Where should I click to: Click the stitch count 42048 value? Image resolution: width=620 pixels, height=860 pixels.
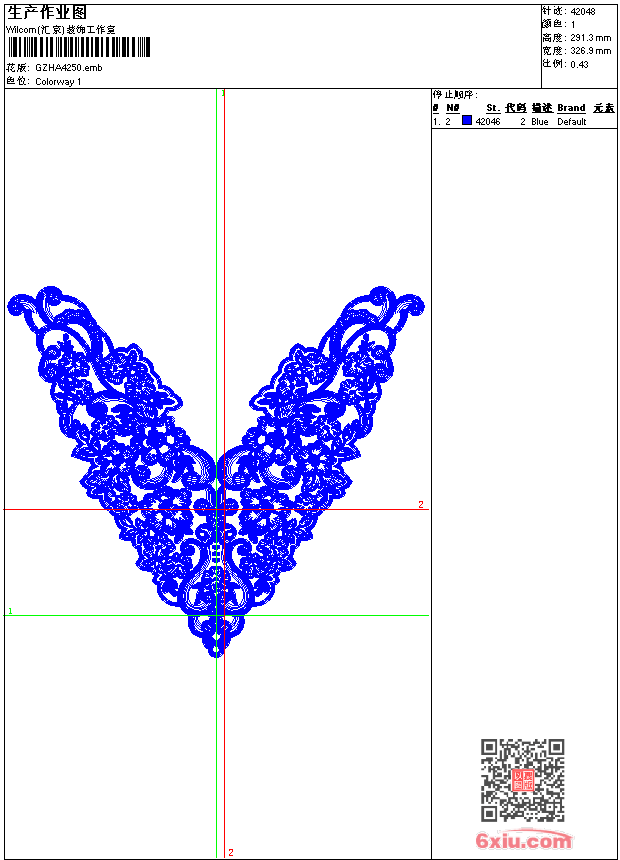[583, 11]
